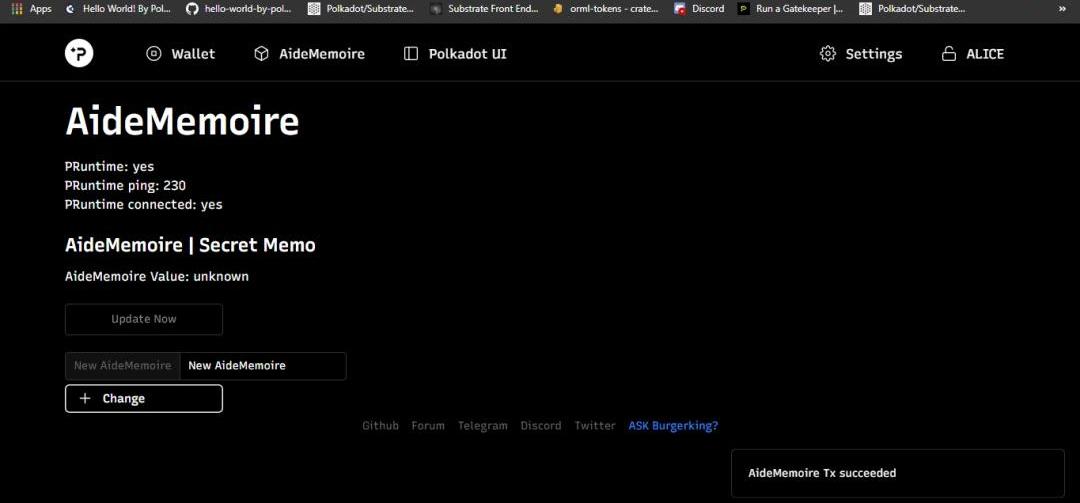Click the AideMemoire Tx succeeded notification

pyautogui.click(x=897, y=473)
